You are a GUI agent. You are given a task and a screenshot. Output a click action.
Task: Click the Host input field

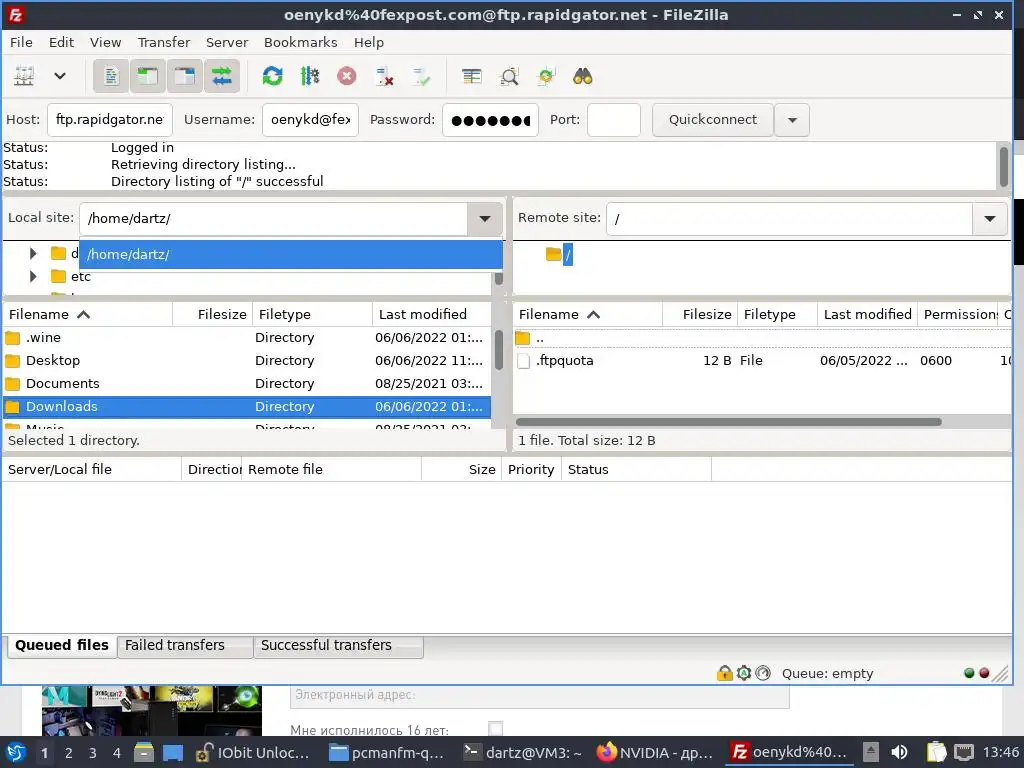[x=110, y=120]
